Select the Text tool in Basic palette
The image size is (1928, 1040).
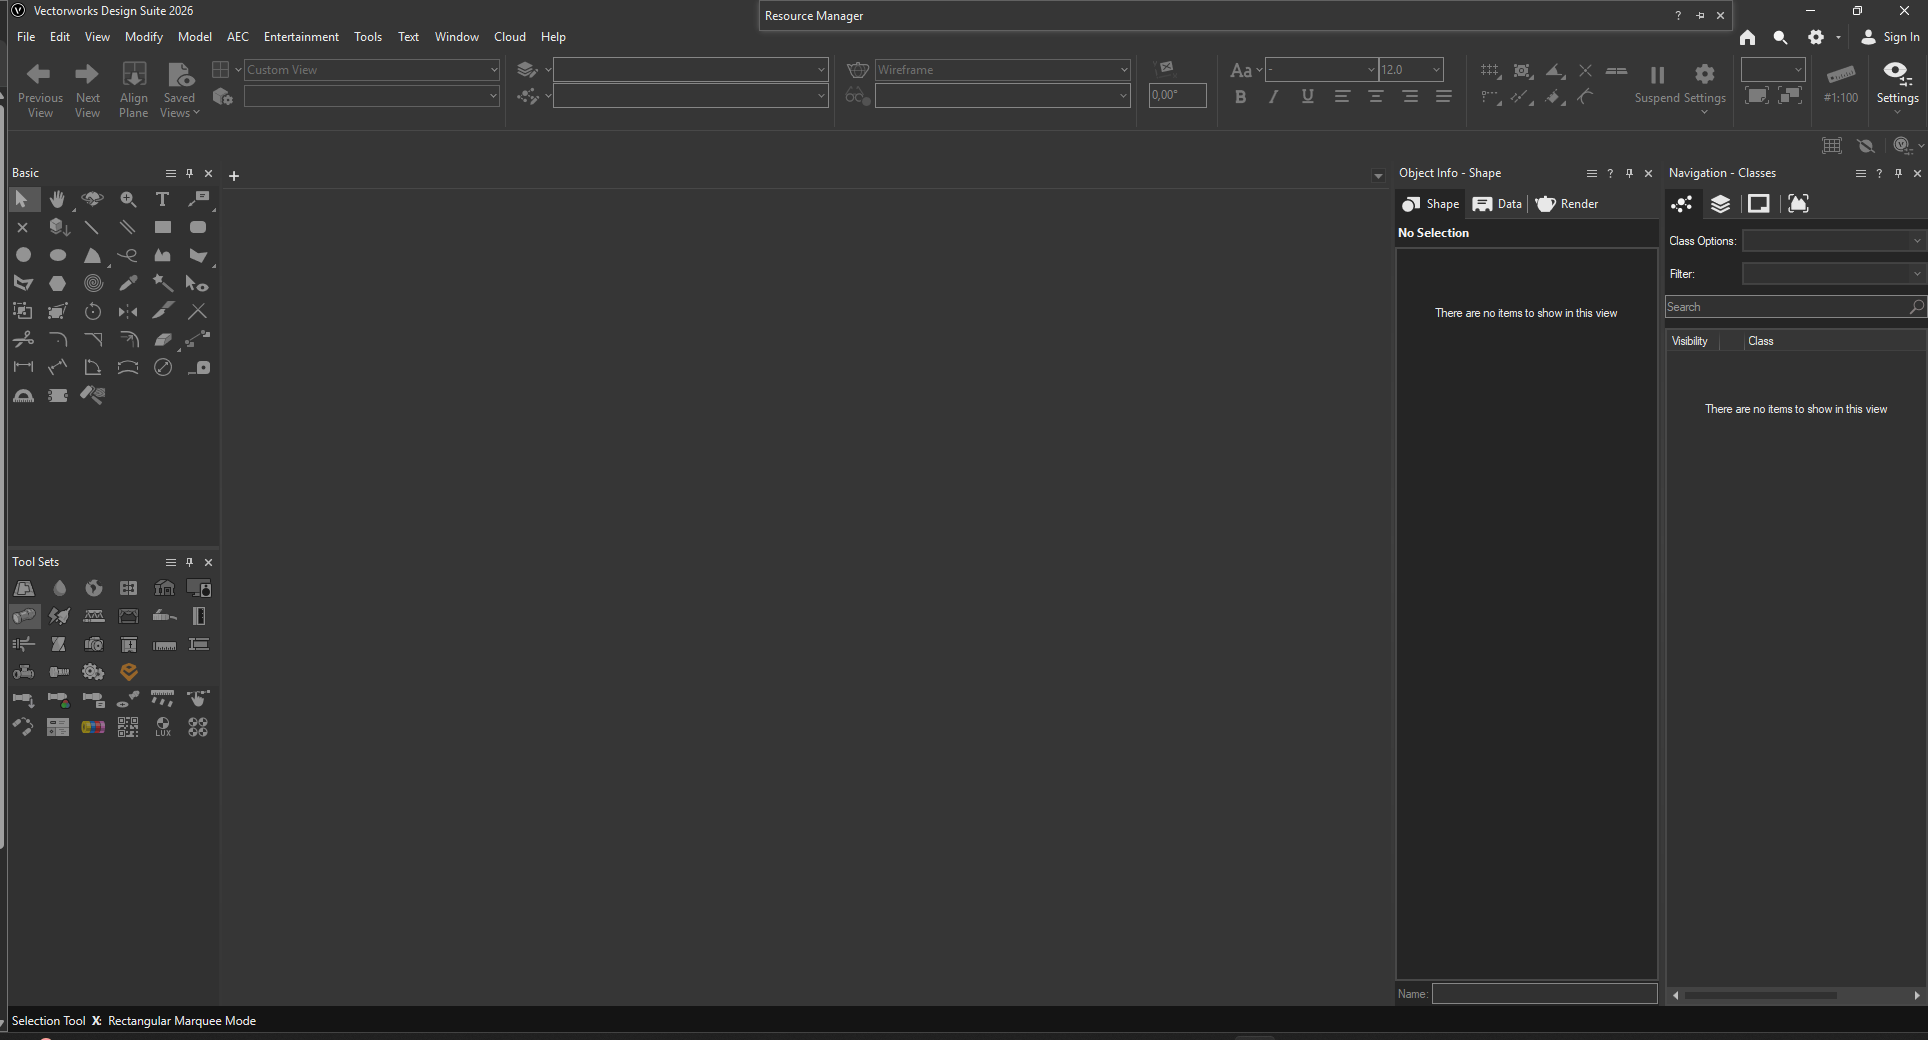point(162,200)
